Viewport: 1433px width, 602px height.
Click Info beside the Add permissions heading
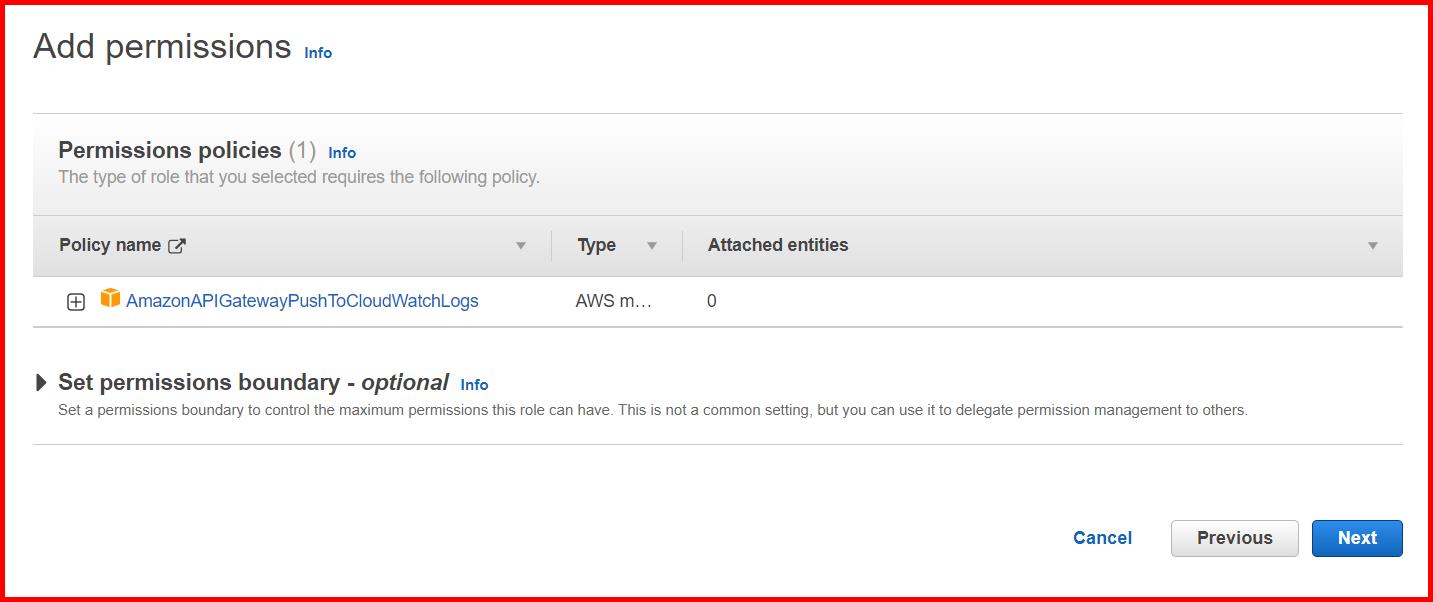[317, 53]
